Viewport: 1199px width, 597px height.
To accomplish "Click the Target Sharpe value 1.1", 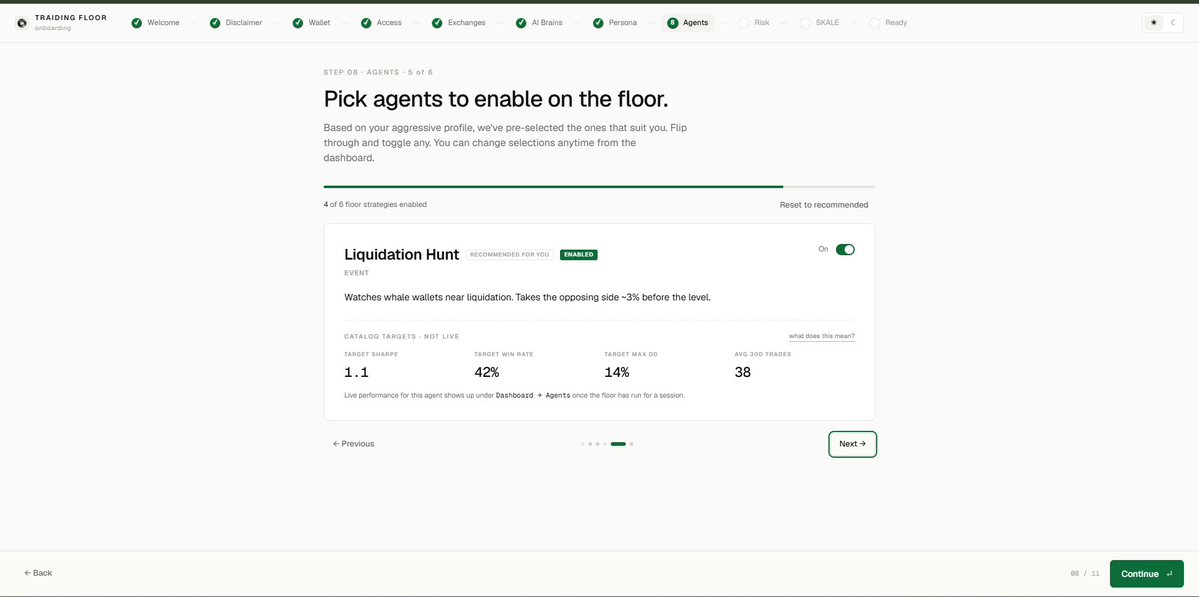I will [356, 372].
